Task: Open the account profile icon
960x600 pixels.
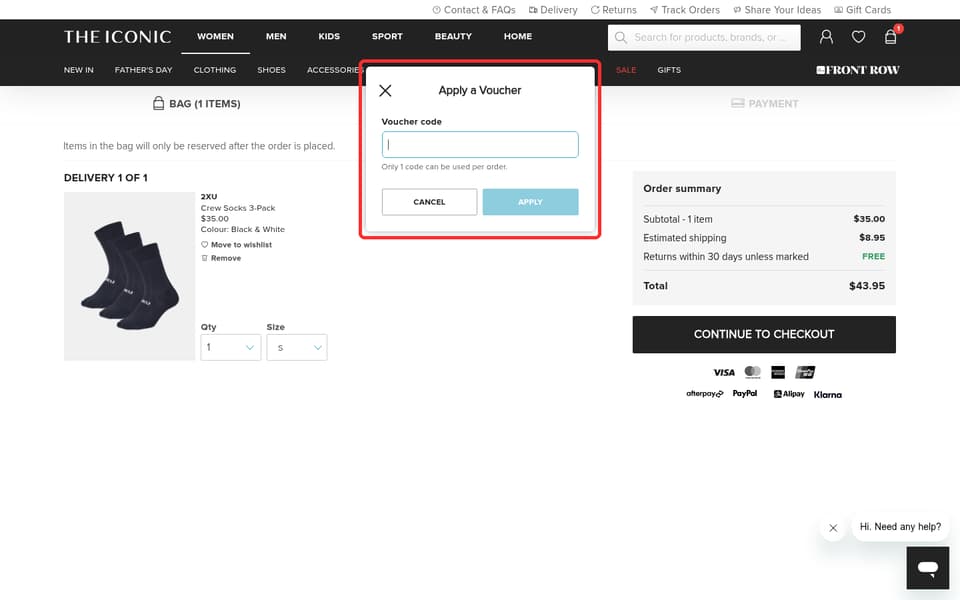Action: (826, 37)
